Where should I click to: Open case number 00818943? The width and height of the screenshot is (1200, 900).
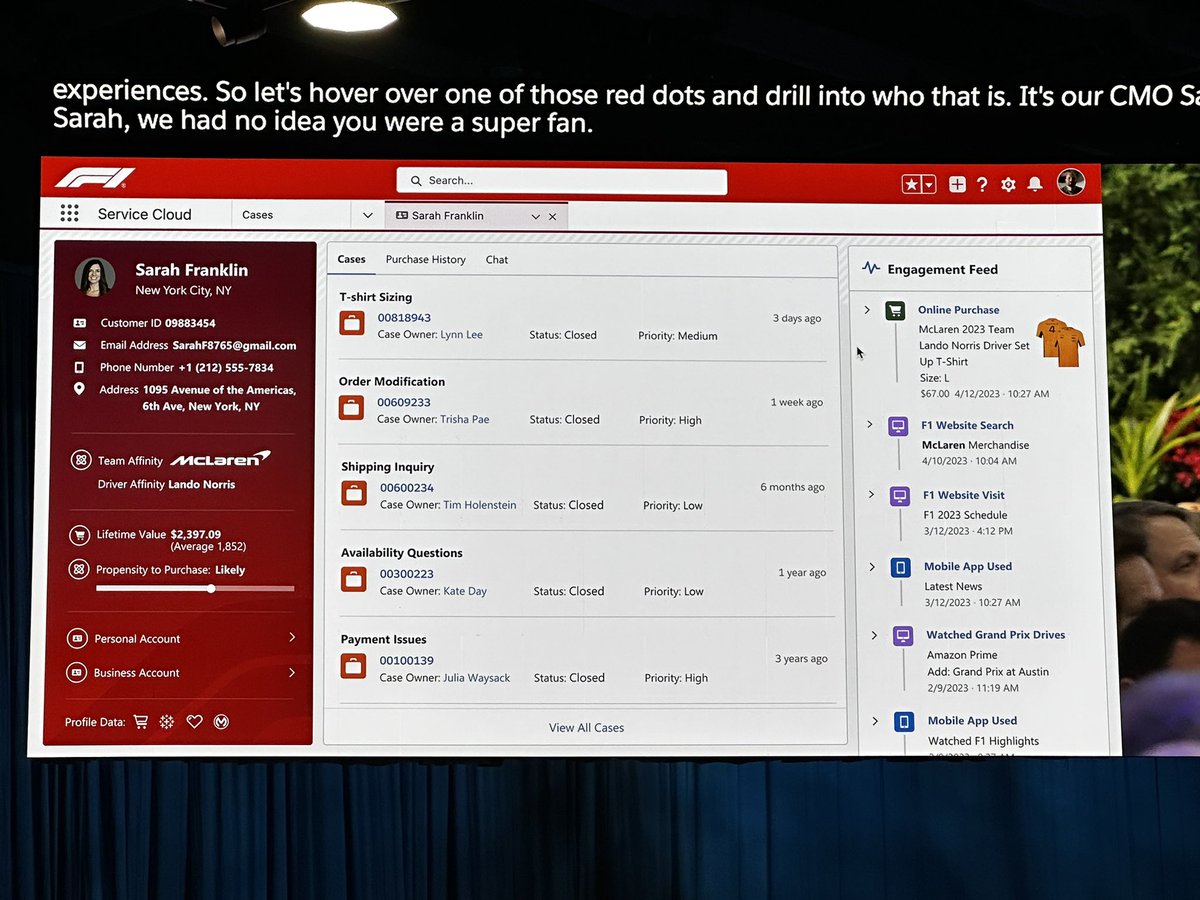point(404,318)
